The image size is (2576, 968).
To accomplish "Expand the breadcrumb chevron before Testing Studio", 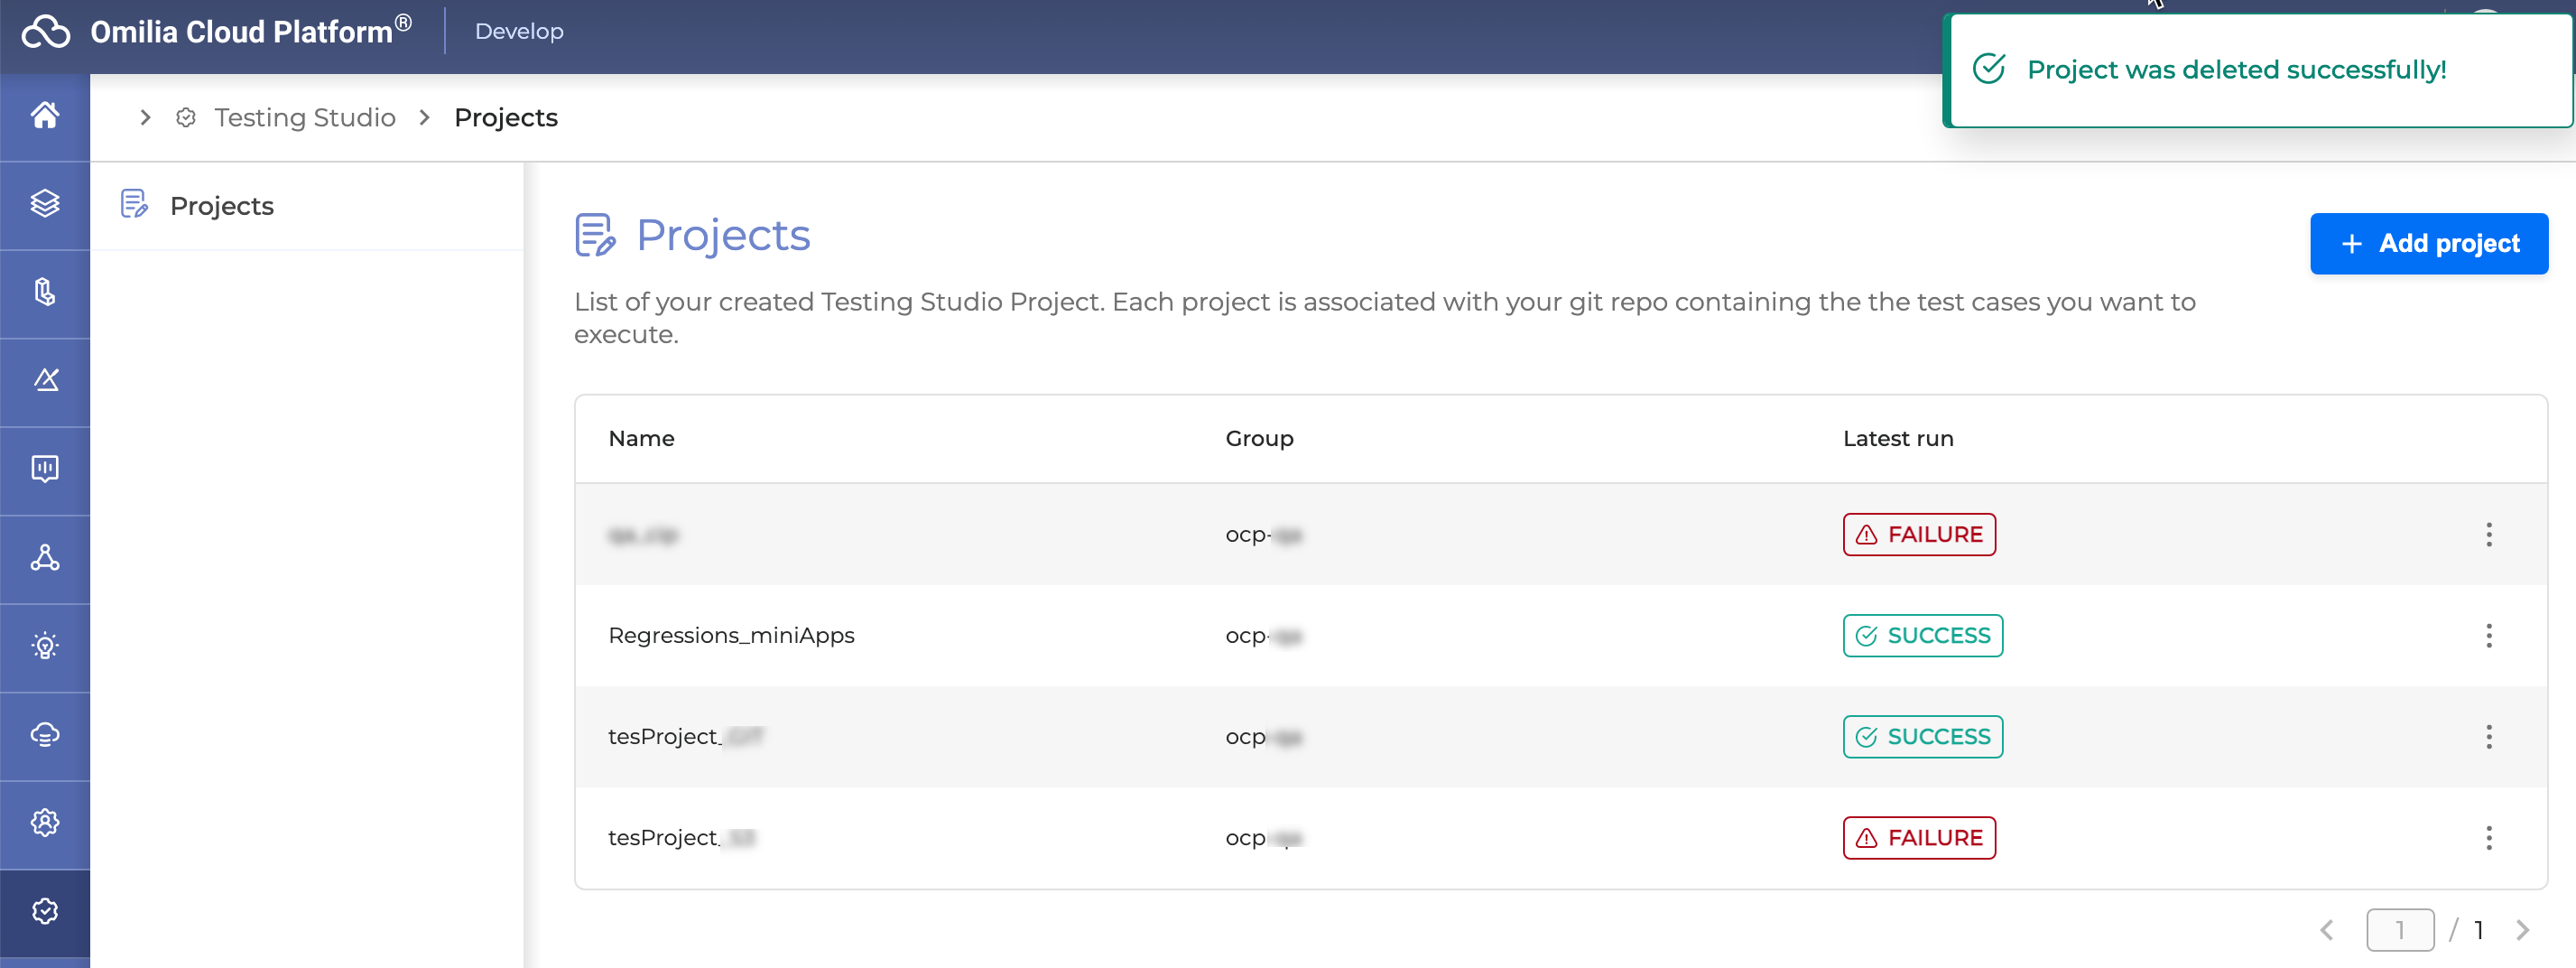I will [146, 118].
